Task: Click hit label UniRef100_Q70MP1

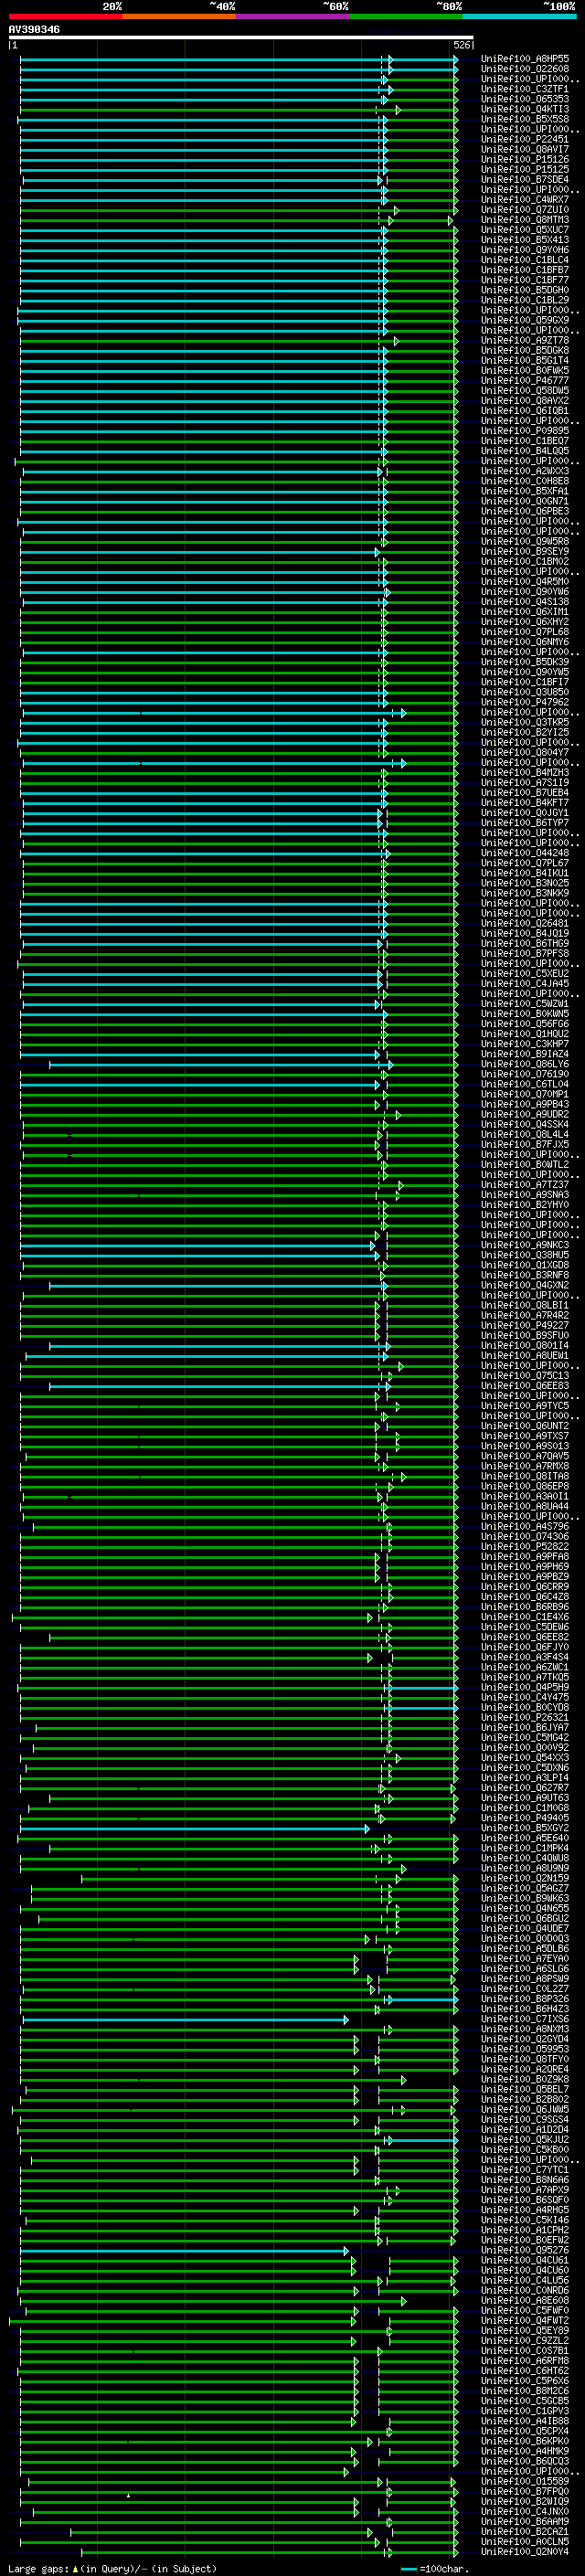Action: coord(525,1094)
